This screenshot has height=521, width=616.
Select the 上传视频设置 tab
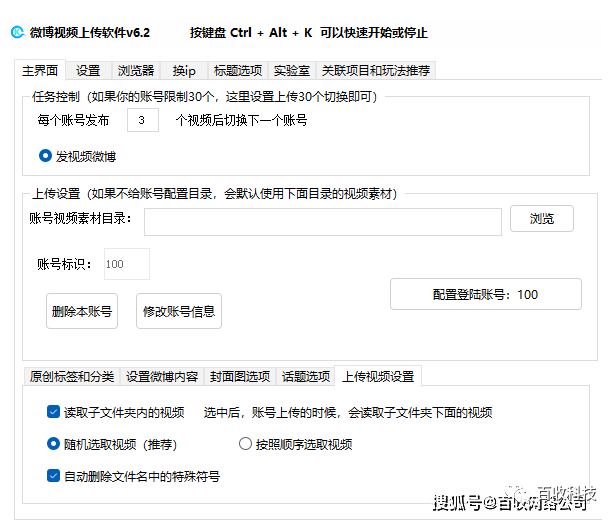point(378,376)
